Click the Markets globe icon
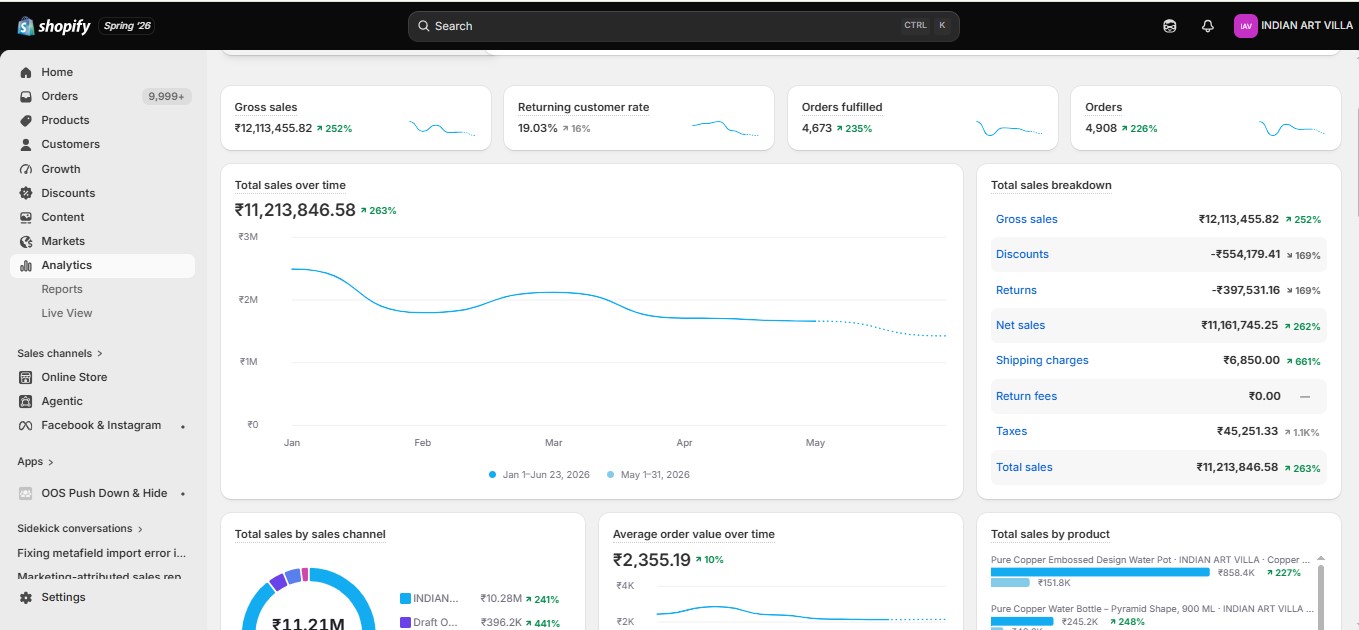 (26, 241)
